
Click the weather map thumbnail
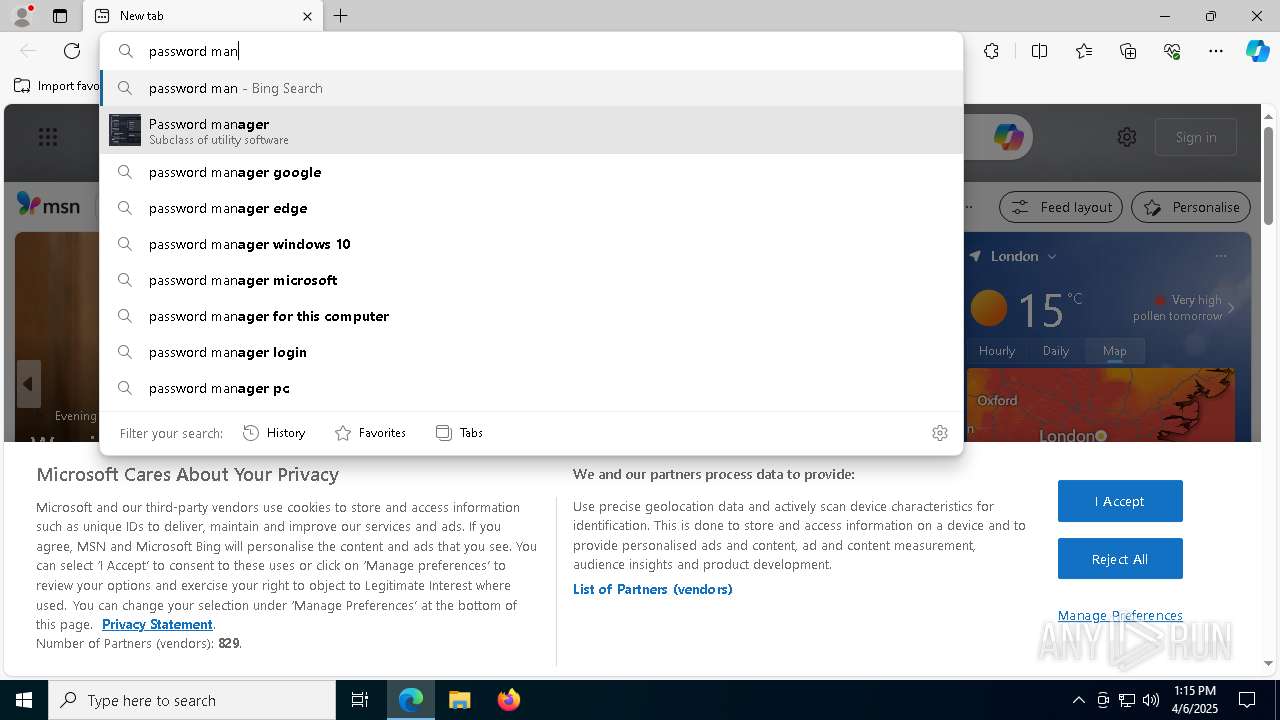(x=1101, y=405)
